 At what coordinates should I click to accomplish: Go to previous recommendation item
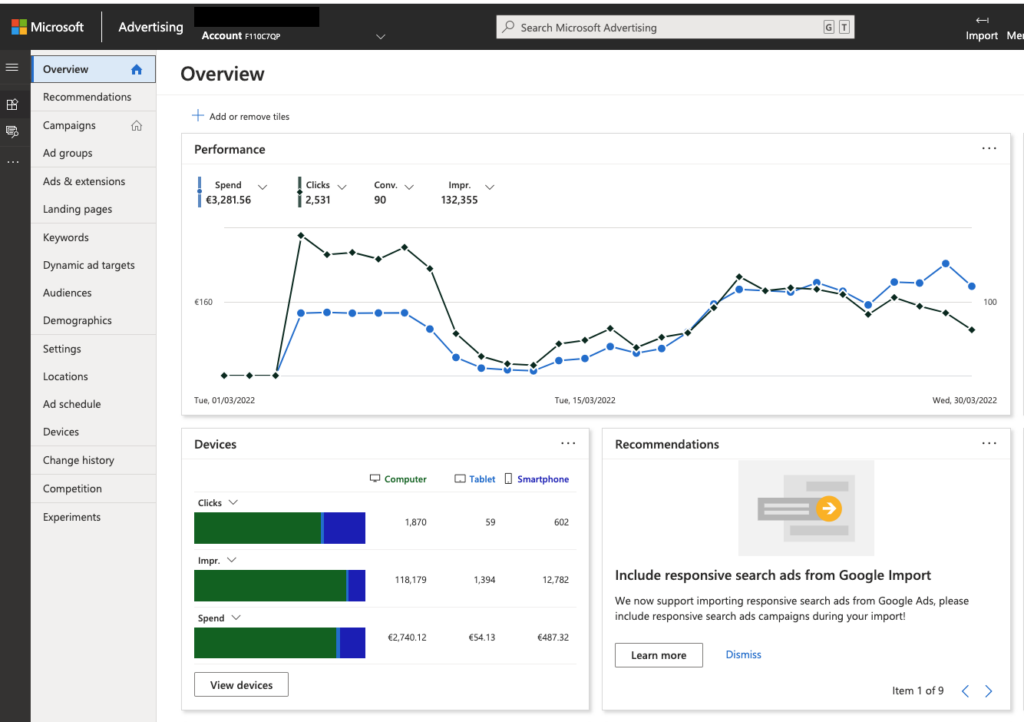point(965,691)
